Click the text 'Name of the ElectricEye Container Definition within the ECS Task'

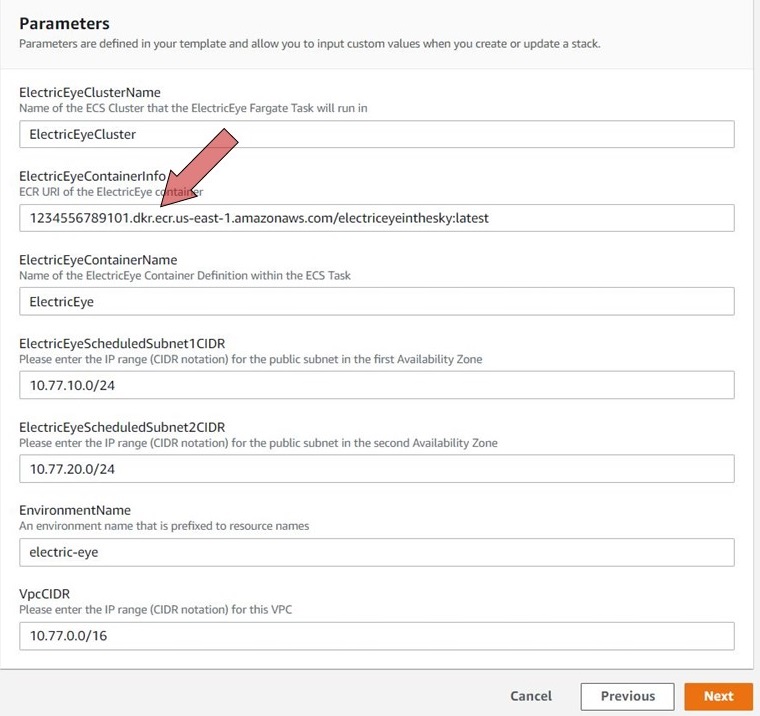[x=185, y=275]
